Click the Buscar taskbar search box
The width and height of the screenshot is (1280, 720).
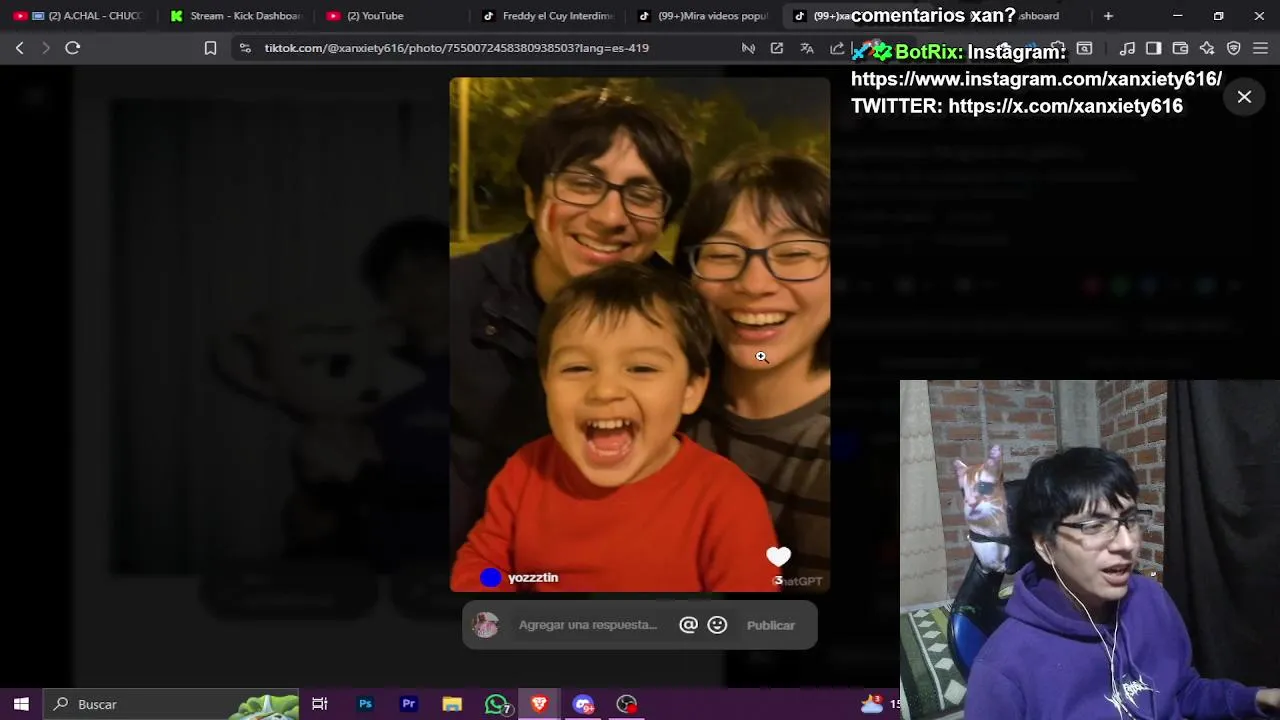[x=170, y=704]
